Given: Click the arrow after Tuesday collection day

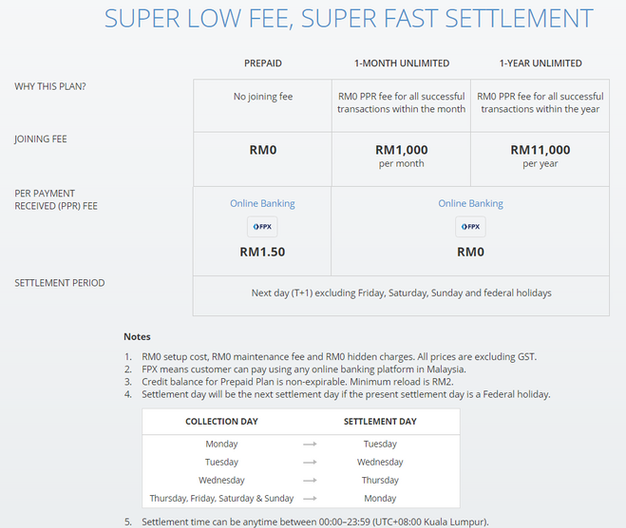Looking at the screenshot, I should click(x=310, y=462).
